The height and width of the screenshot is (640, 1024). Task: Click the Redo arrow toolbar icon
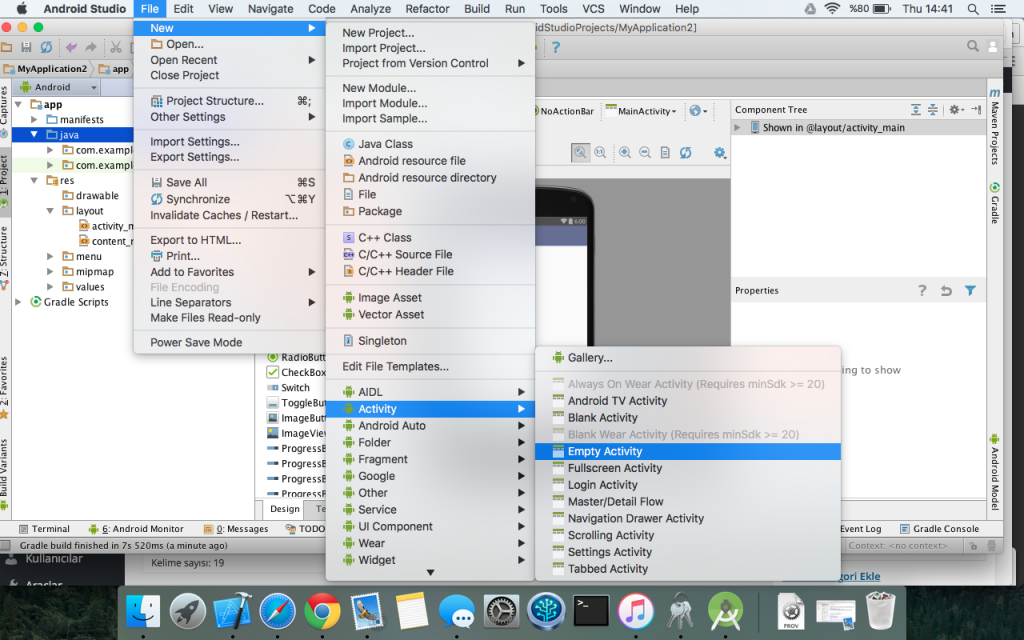tap(91, 47)
